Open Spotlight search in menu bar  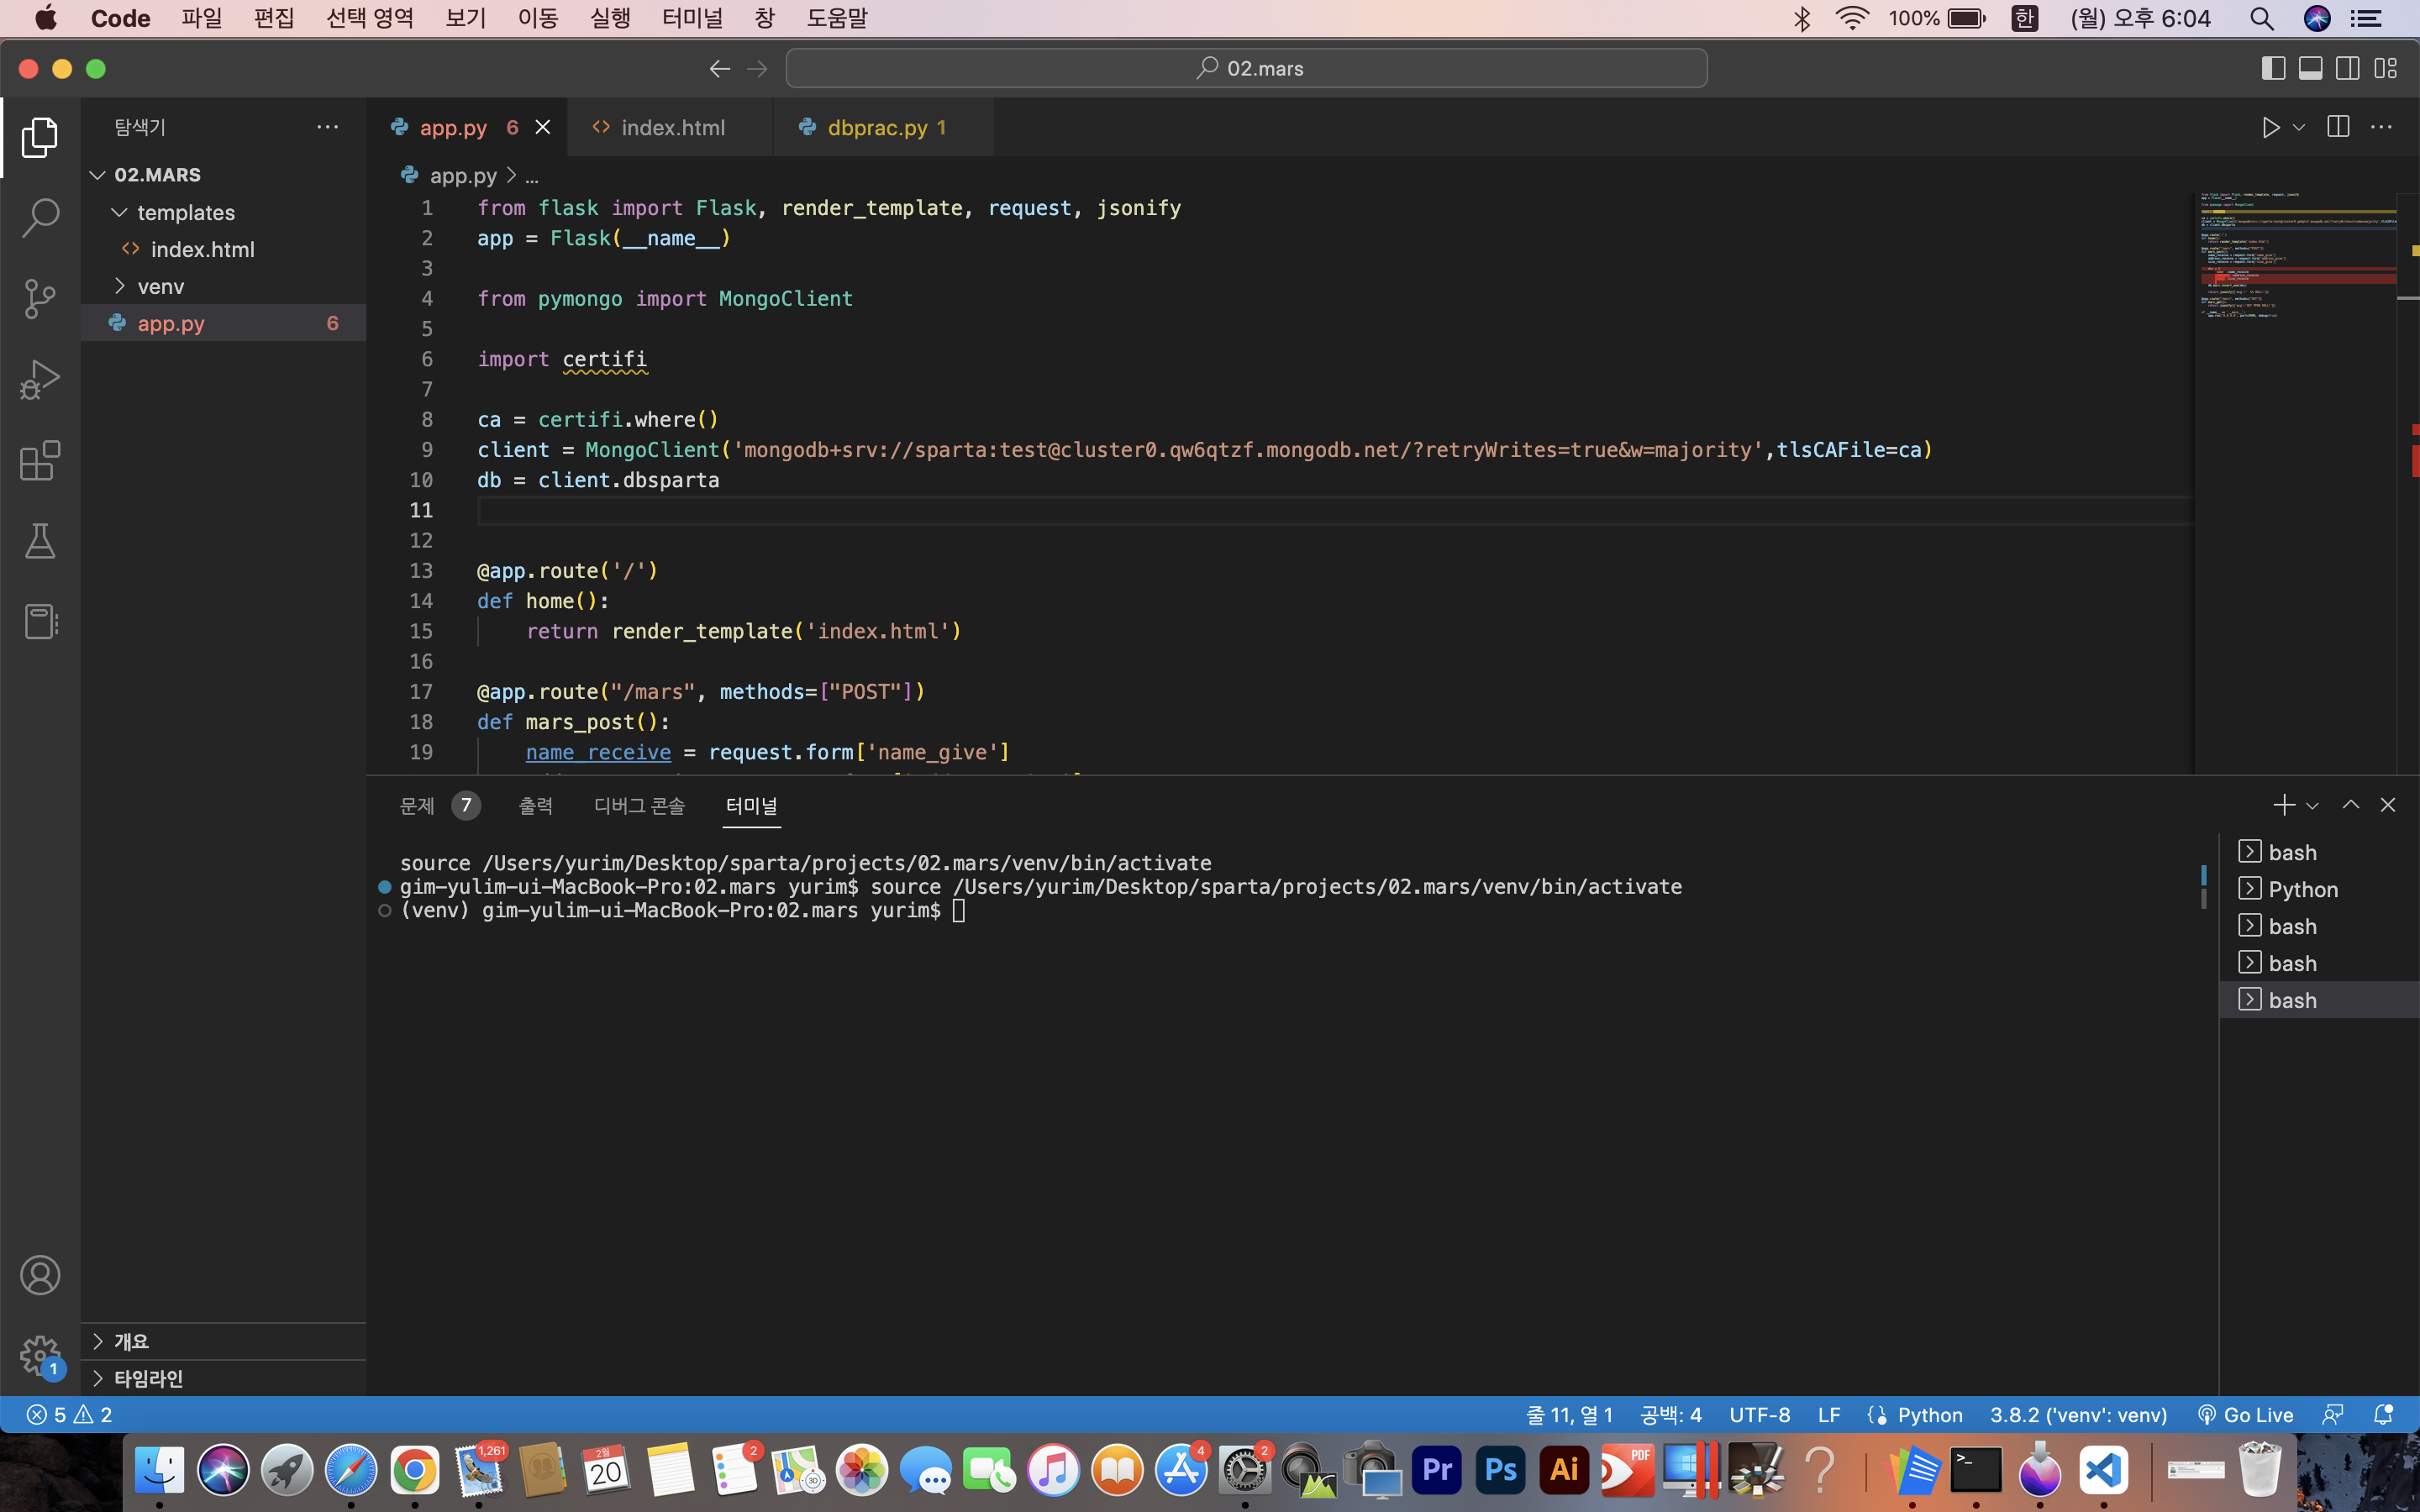pyautogui.click(x=2262, y=18)
